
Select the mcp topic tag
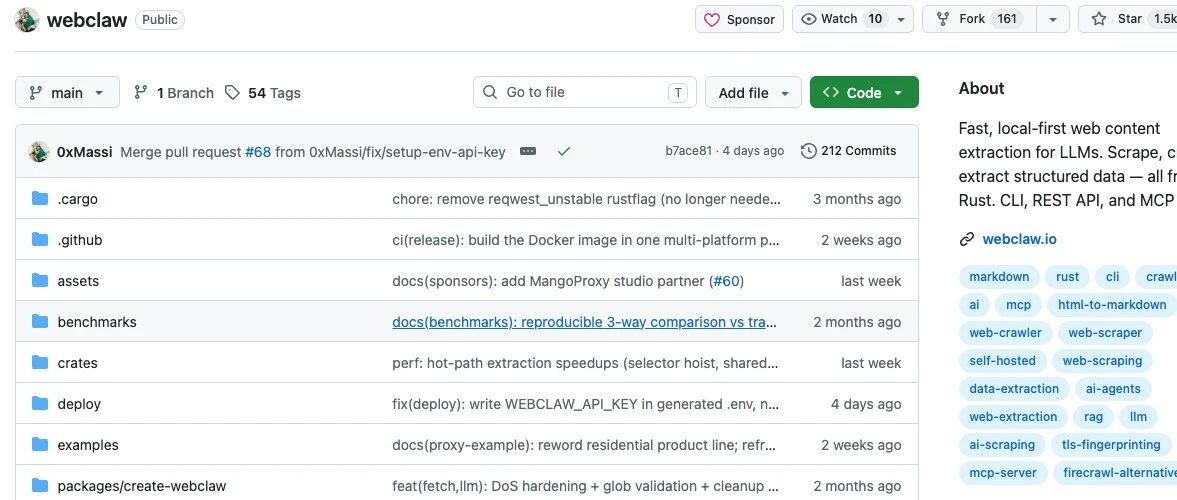1019,305
